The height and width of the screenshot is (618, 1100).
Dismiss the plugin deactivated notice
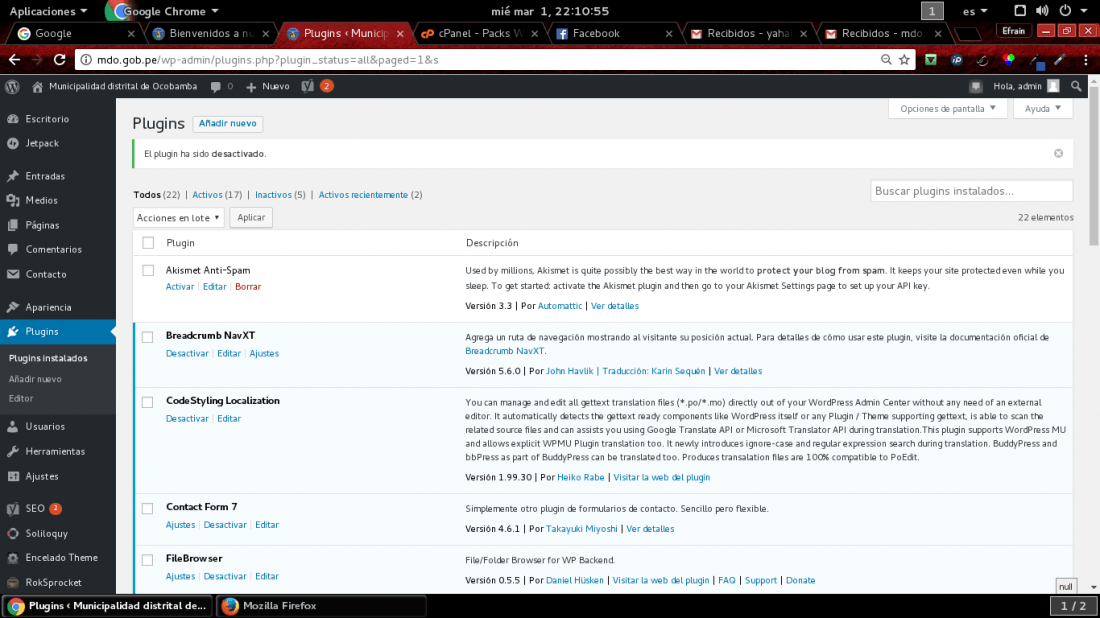pyautogui.click(x=1059, y=154)
